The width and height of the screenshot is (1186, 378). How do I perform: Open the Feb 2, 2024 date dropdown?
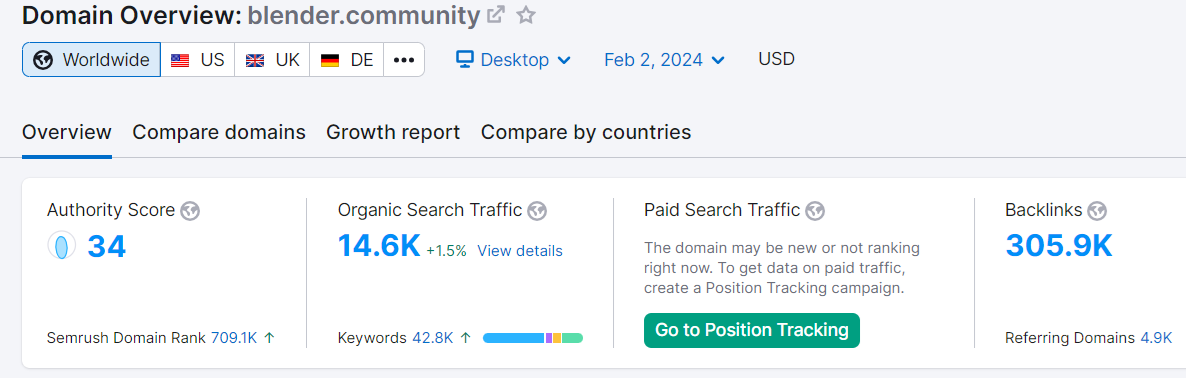click(x=664, y=60)
